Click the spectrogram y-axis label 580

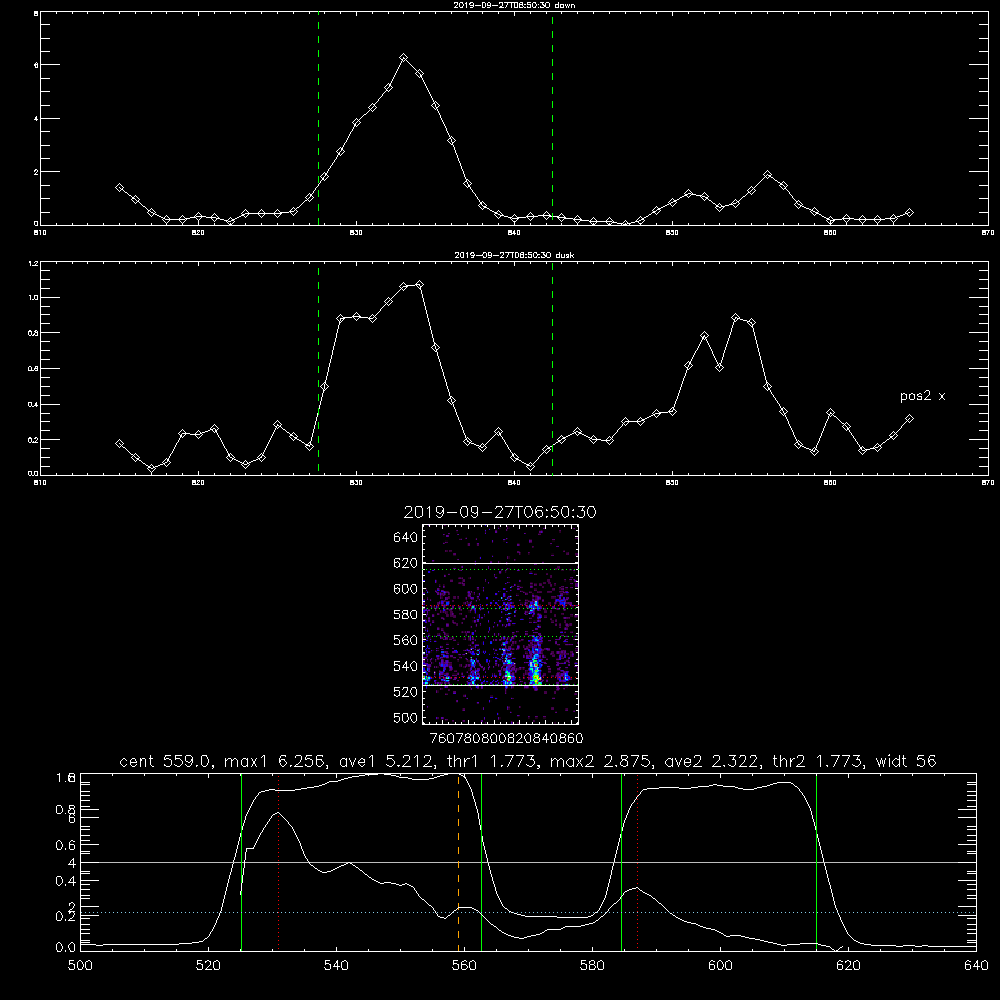point(406,615)
